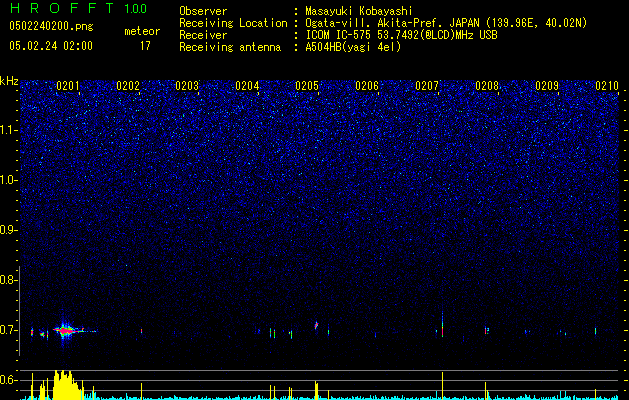Viewport: 629px width, 400px height.
Task: Click the tall yellow amplitude spike after 0207
Action: tap(442, 386)
